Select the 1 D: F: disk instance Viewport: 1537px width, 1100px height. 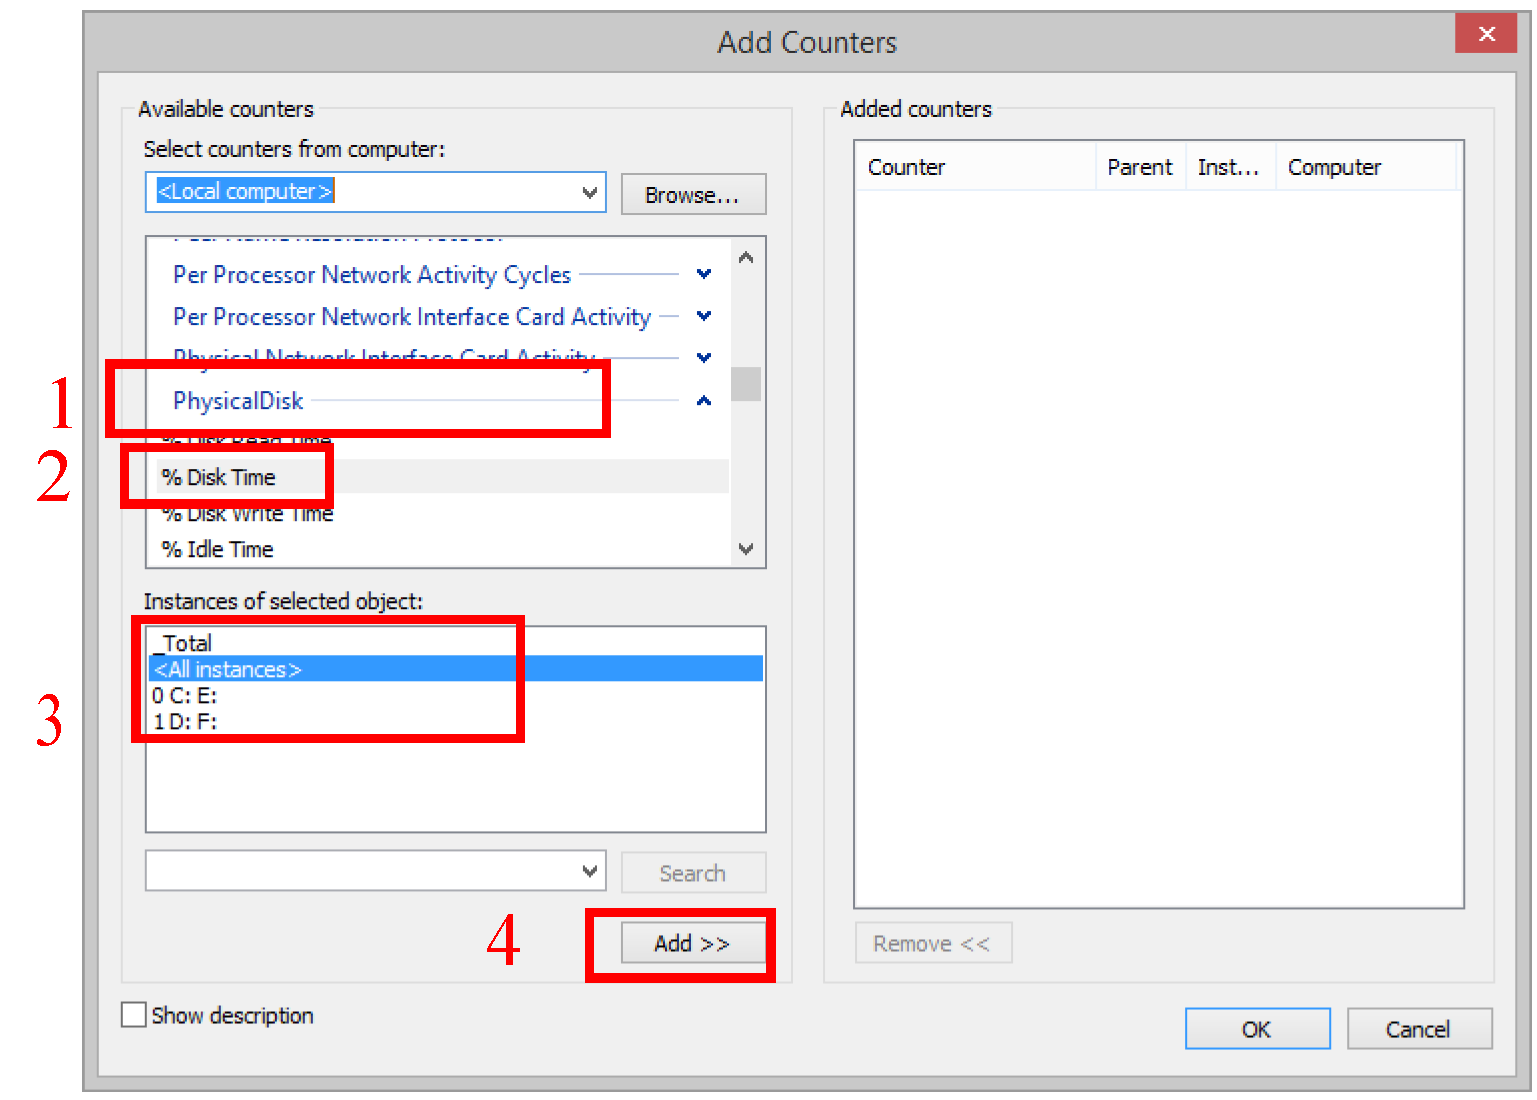(x=185, y=721)
